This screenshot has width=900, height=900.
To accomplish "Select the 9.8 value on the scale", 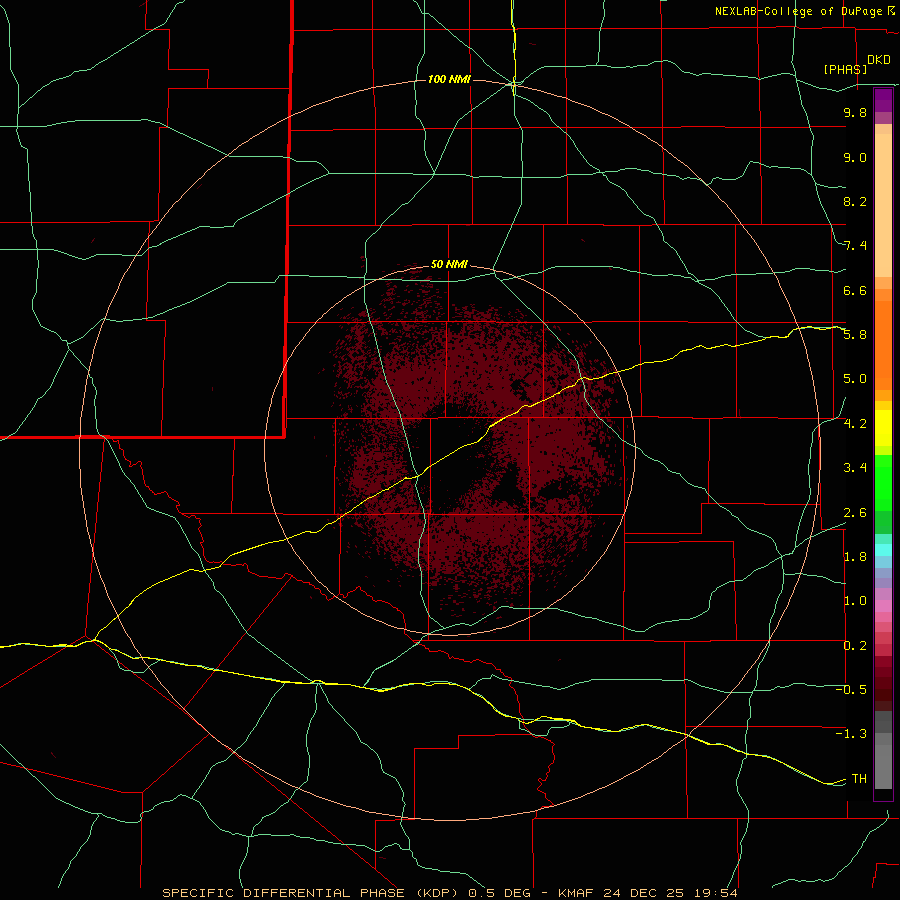I will [x=855, y=112].
